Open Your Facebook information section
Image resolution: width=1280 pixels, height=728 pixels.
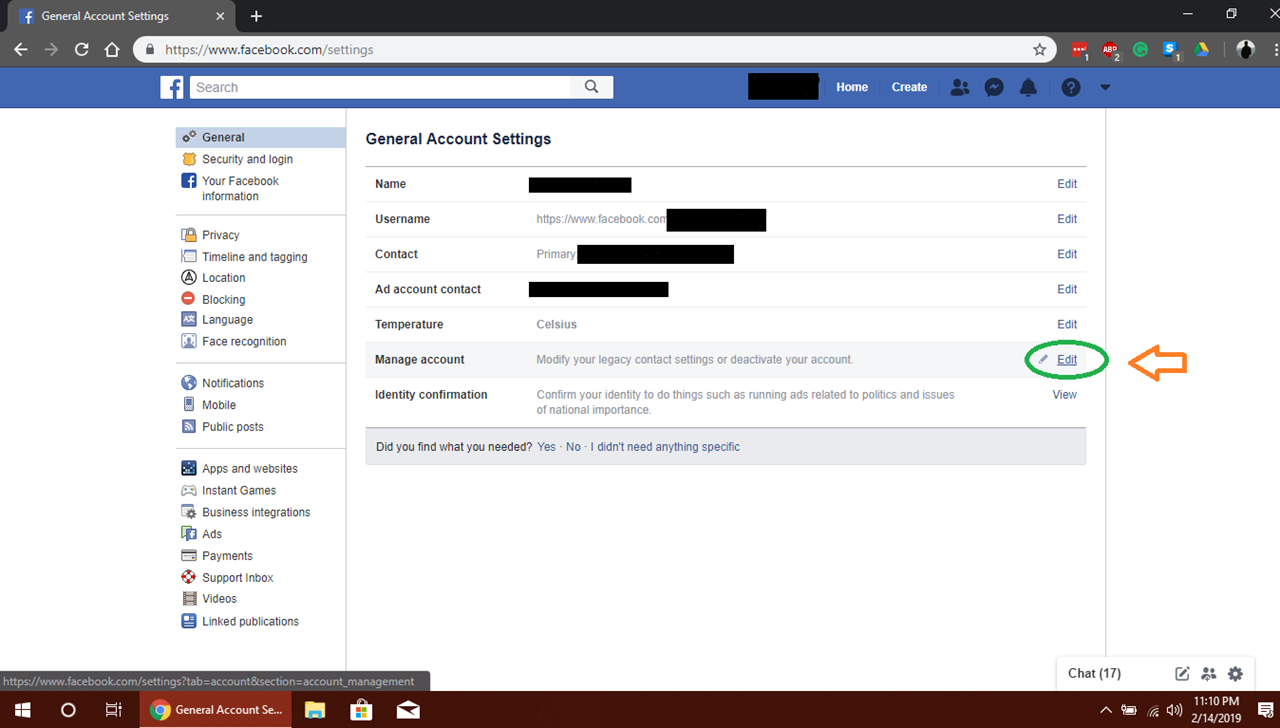(x=240, y=188)
